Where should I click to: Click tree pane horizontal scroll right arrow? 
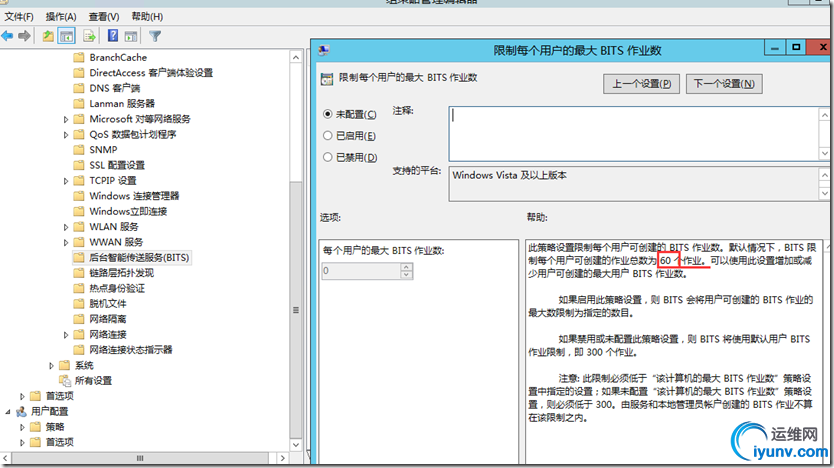pyautogui.click(x=282, y=458)
